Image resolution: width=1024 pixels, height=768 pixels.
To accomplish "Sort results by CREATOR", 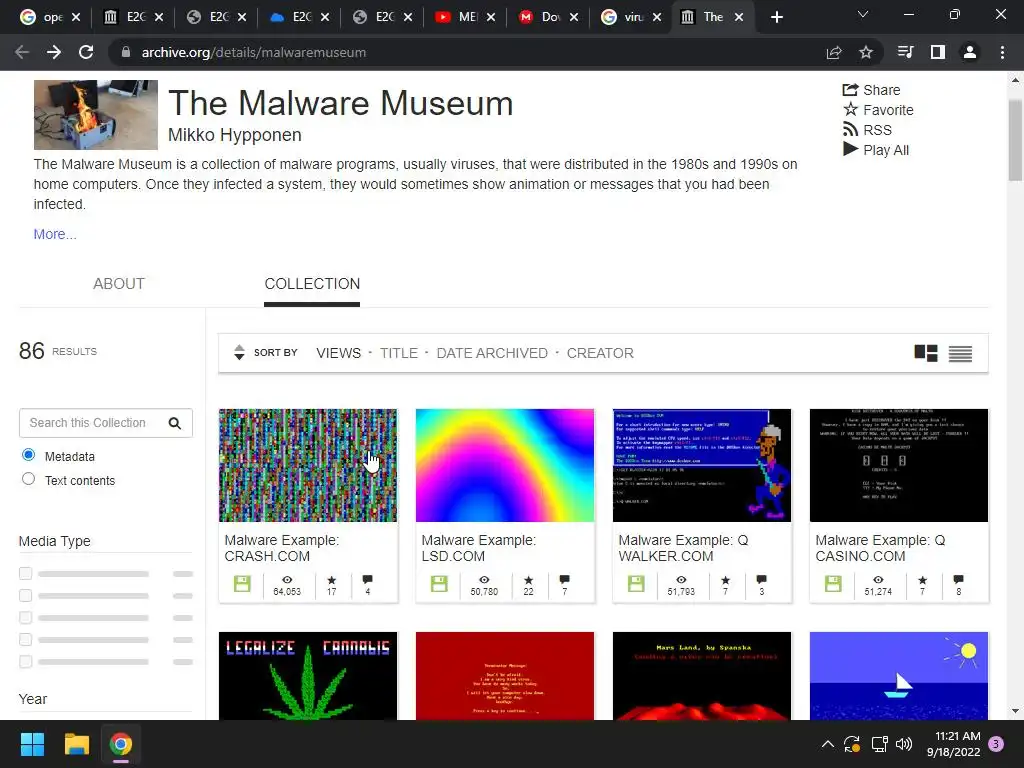I will pos(600,353).
